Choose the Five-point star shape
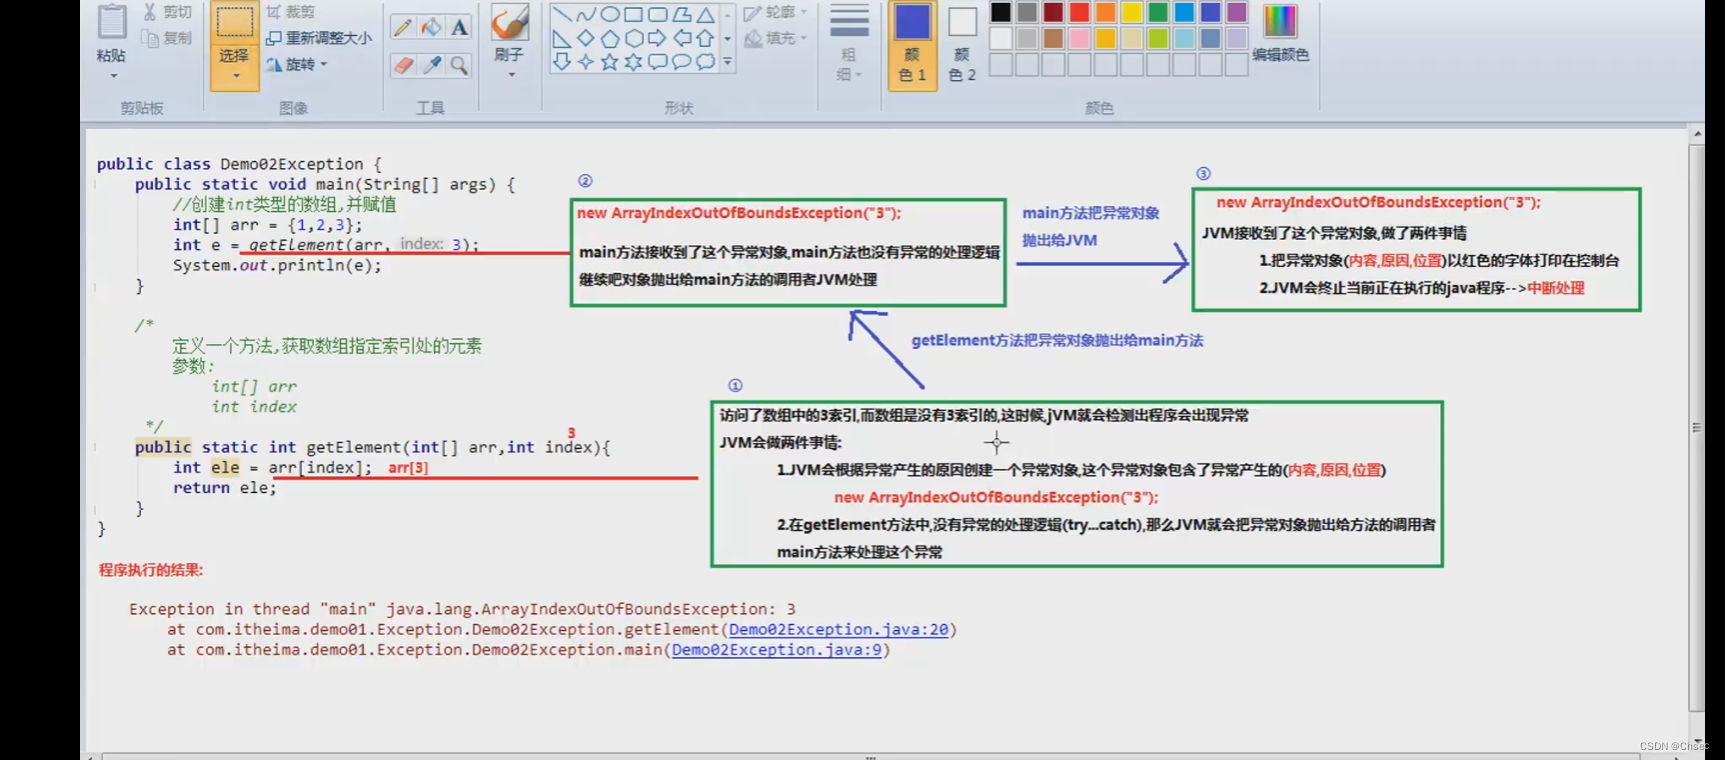The height and width of the screenshot is (760, 1725). [x=609, y=62]
